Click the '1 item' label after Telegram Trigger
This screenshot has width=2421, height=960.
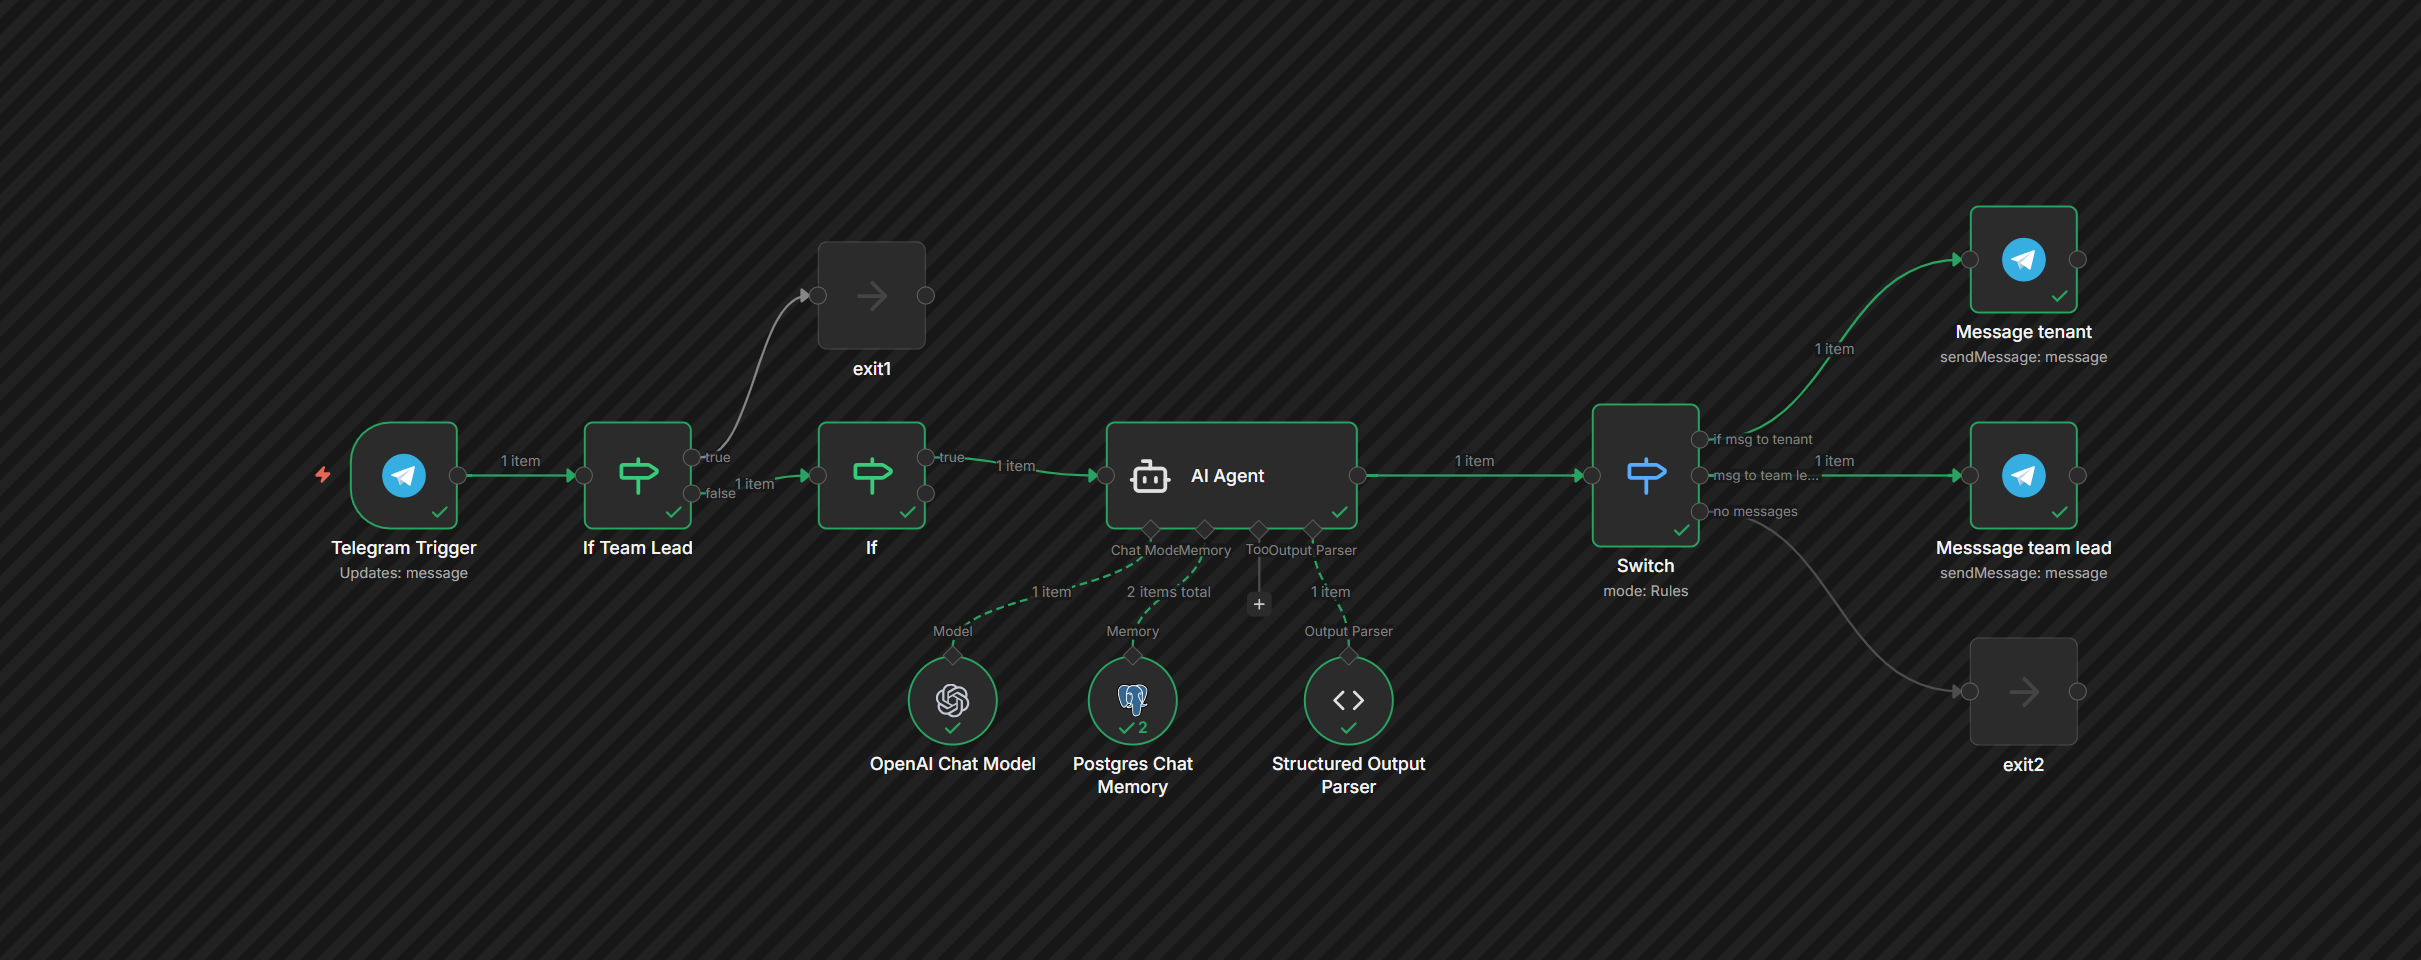click(x=521, y=461)
